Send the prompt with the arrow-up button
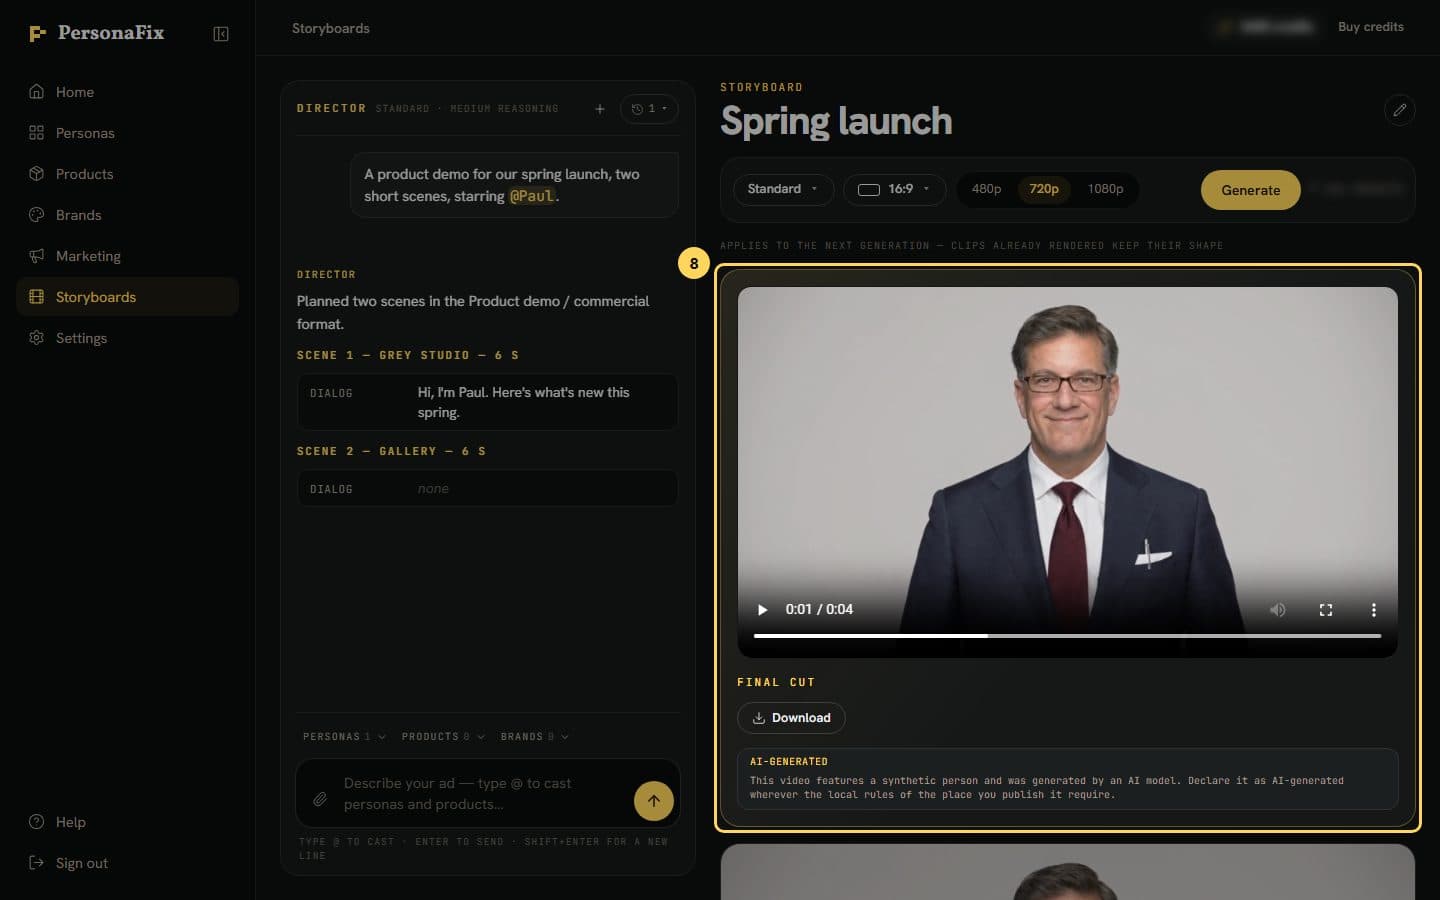The image size is (1440, 900). point(654,800)
